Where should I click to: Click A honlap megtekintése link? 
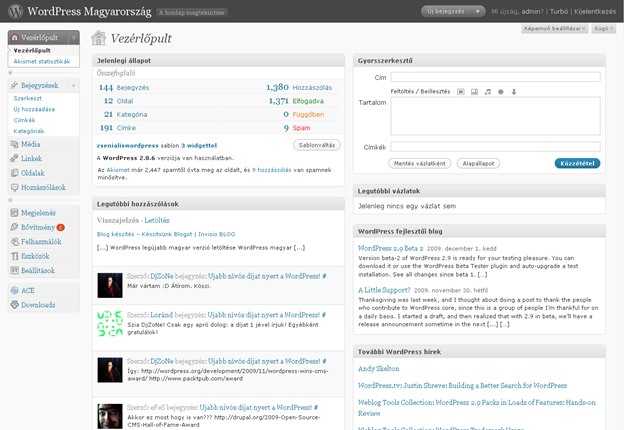(192, 13)
